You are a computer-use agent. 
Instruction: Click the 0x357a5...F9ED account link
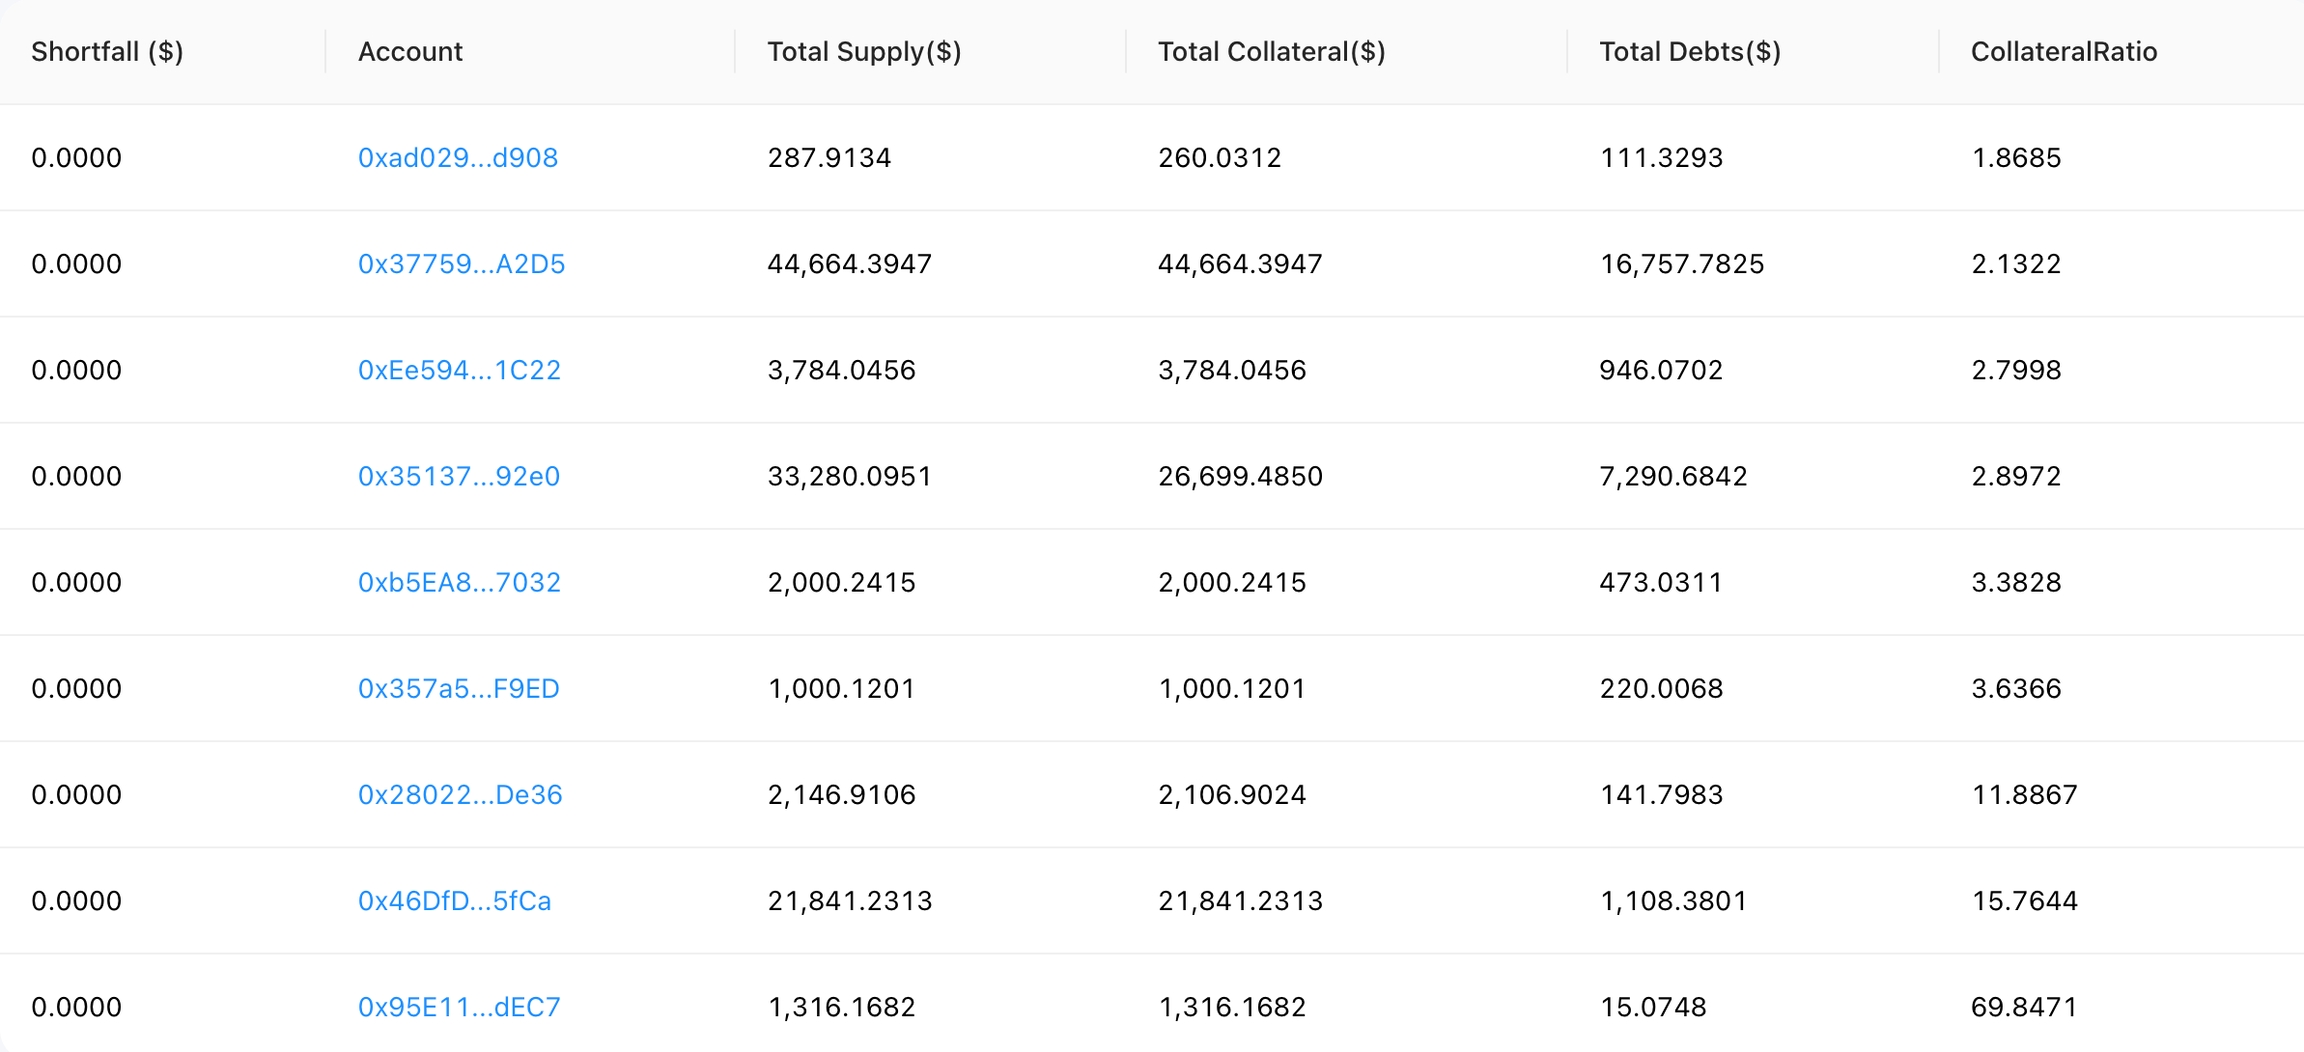[458, 688]
